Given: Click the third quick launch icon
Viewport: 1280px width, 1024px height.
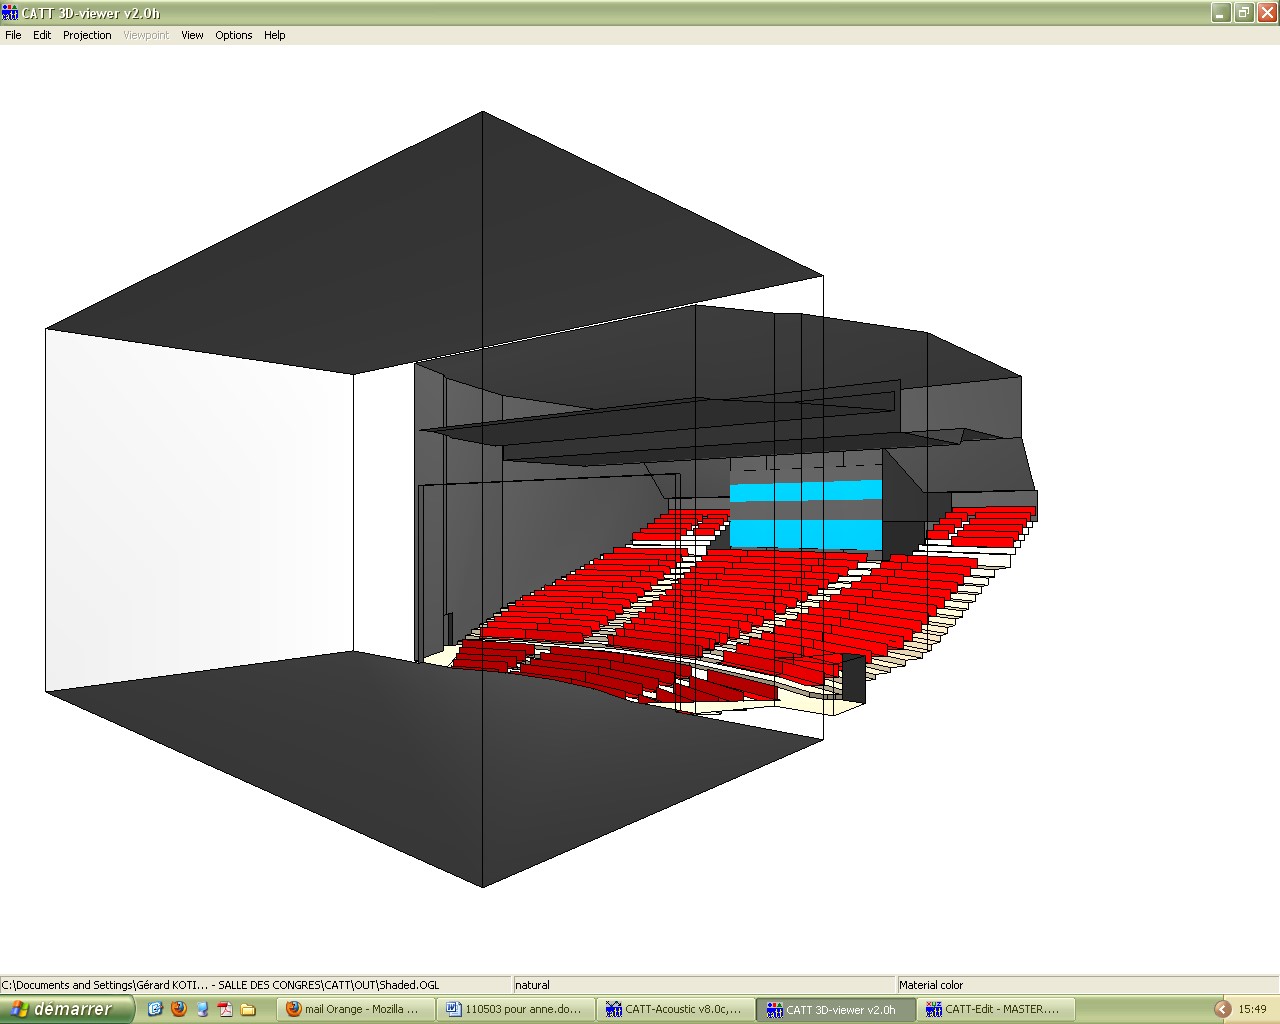Looking at the screenshot, I should coord(203,1009).
